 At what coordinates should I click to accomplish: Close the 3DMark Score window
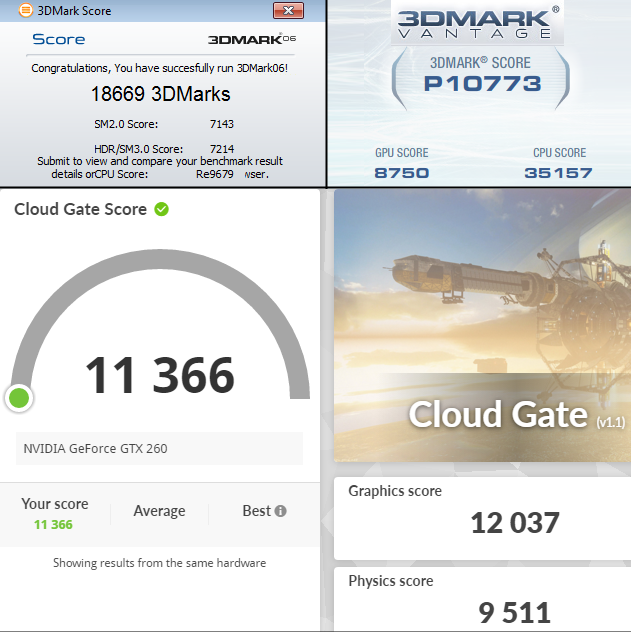[x=288, y=11]
